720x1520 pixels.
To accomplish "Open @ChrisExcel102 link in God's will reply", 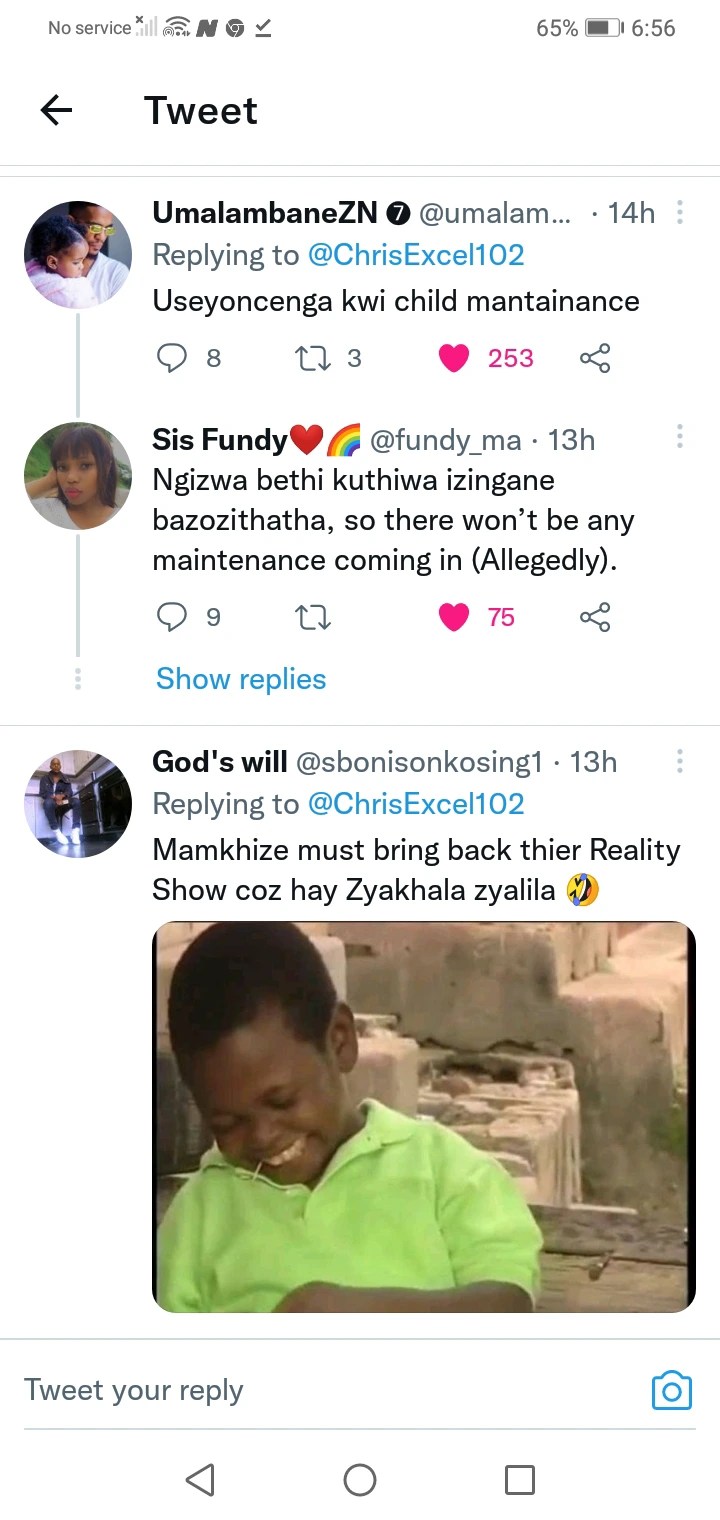I will click(x=416, y=804).
